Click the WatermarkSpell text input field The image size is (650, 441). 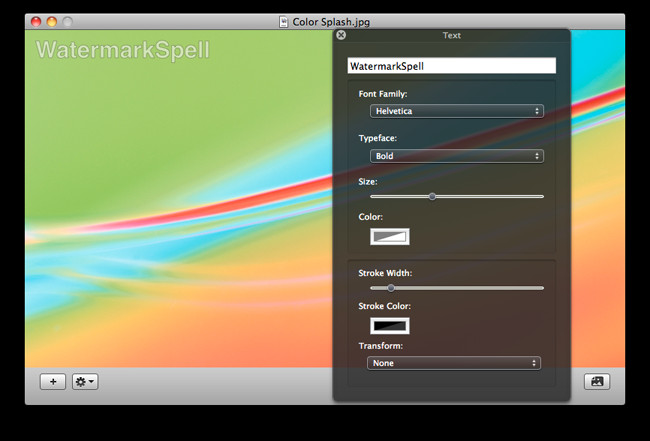tap(451, 66)
